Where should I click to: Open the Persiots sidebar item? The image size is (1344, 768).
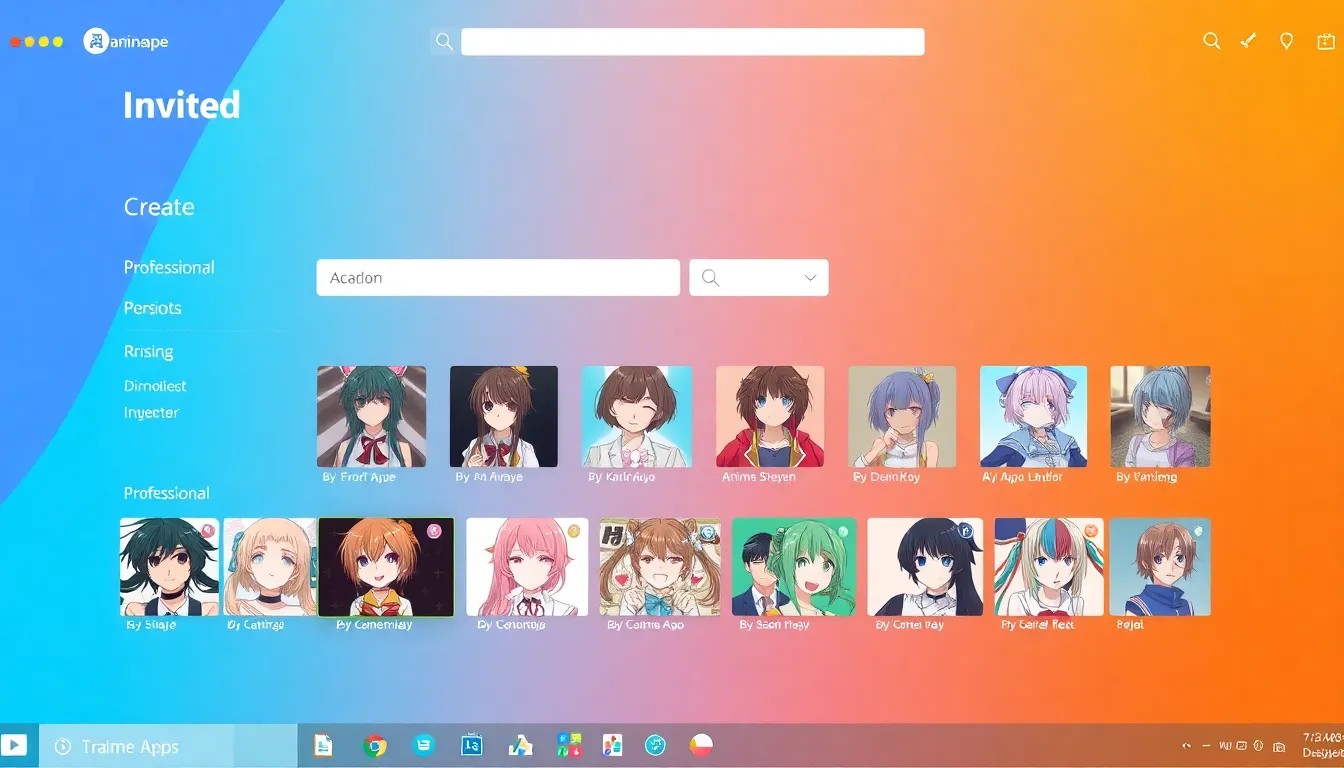pyautogui.click(x=152, y=308)
